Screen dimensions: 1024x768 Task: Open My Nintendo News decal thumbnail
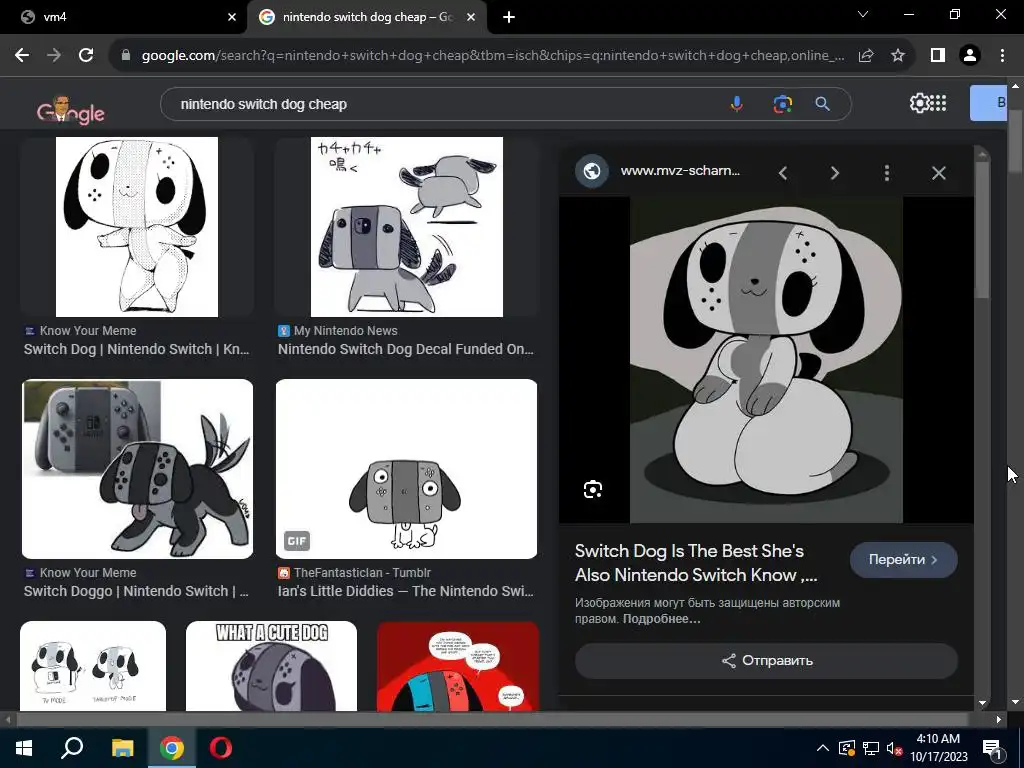[406, 227]
